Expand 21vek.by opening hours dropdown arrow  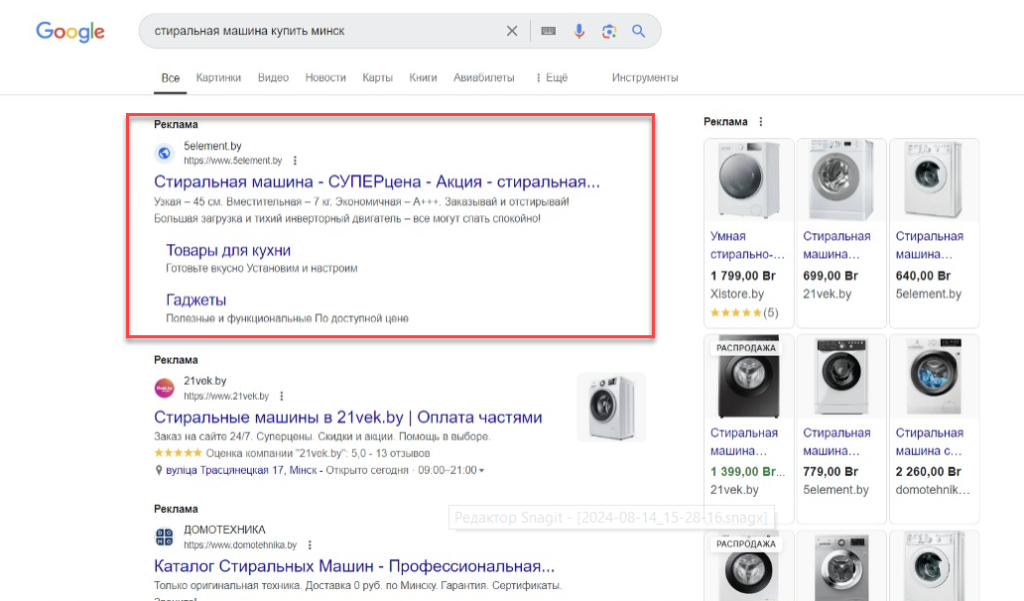(x=482, y=471)
